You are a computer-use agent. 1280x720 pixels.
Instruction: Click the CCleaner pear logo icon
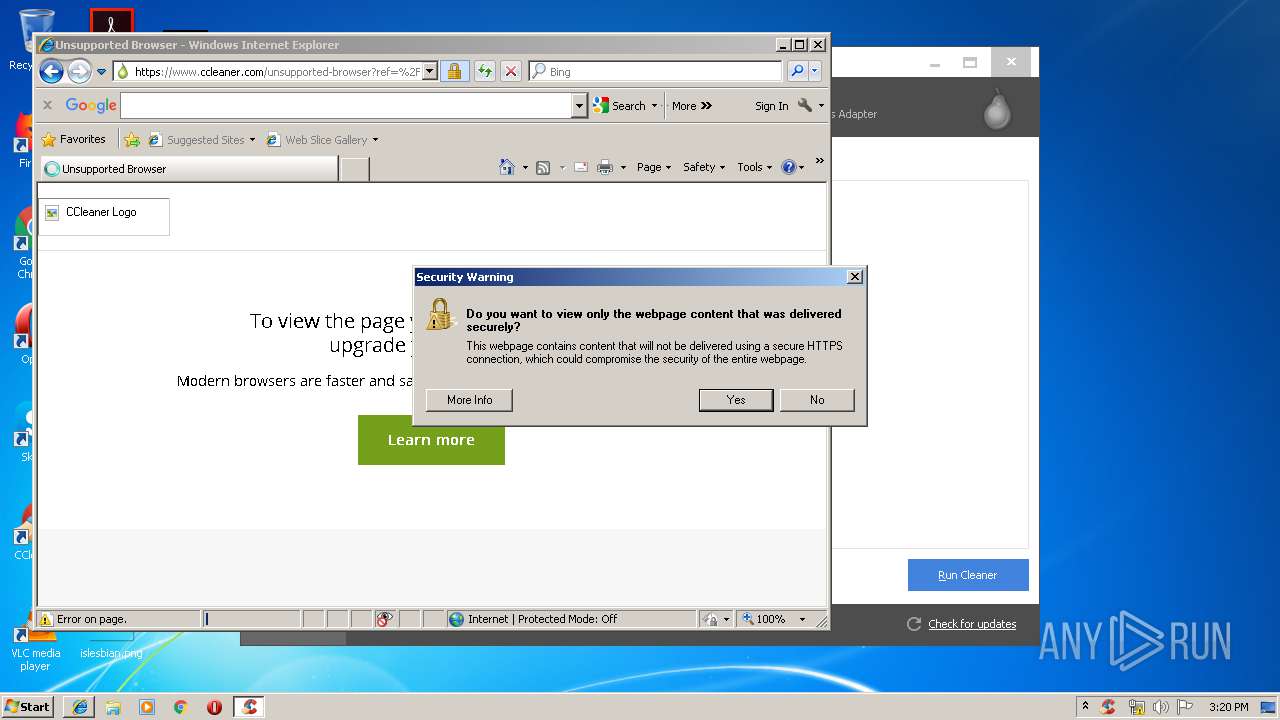click(x=997, y=110)
